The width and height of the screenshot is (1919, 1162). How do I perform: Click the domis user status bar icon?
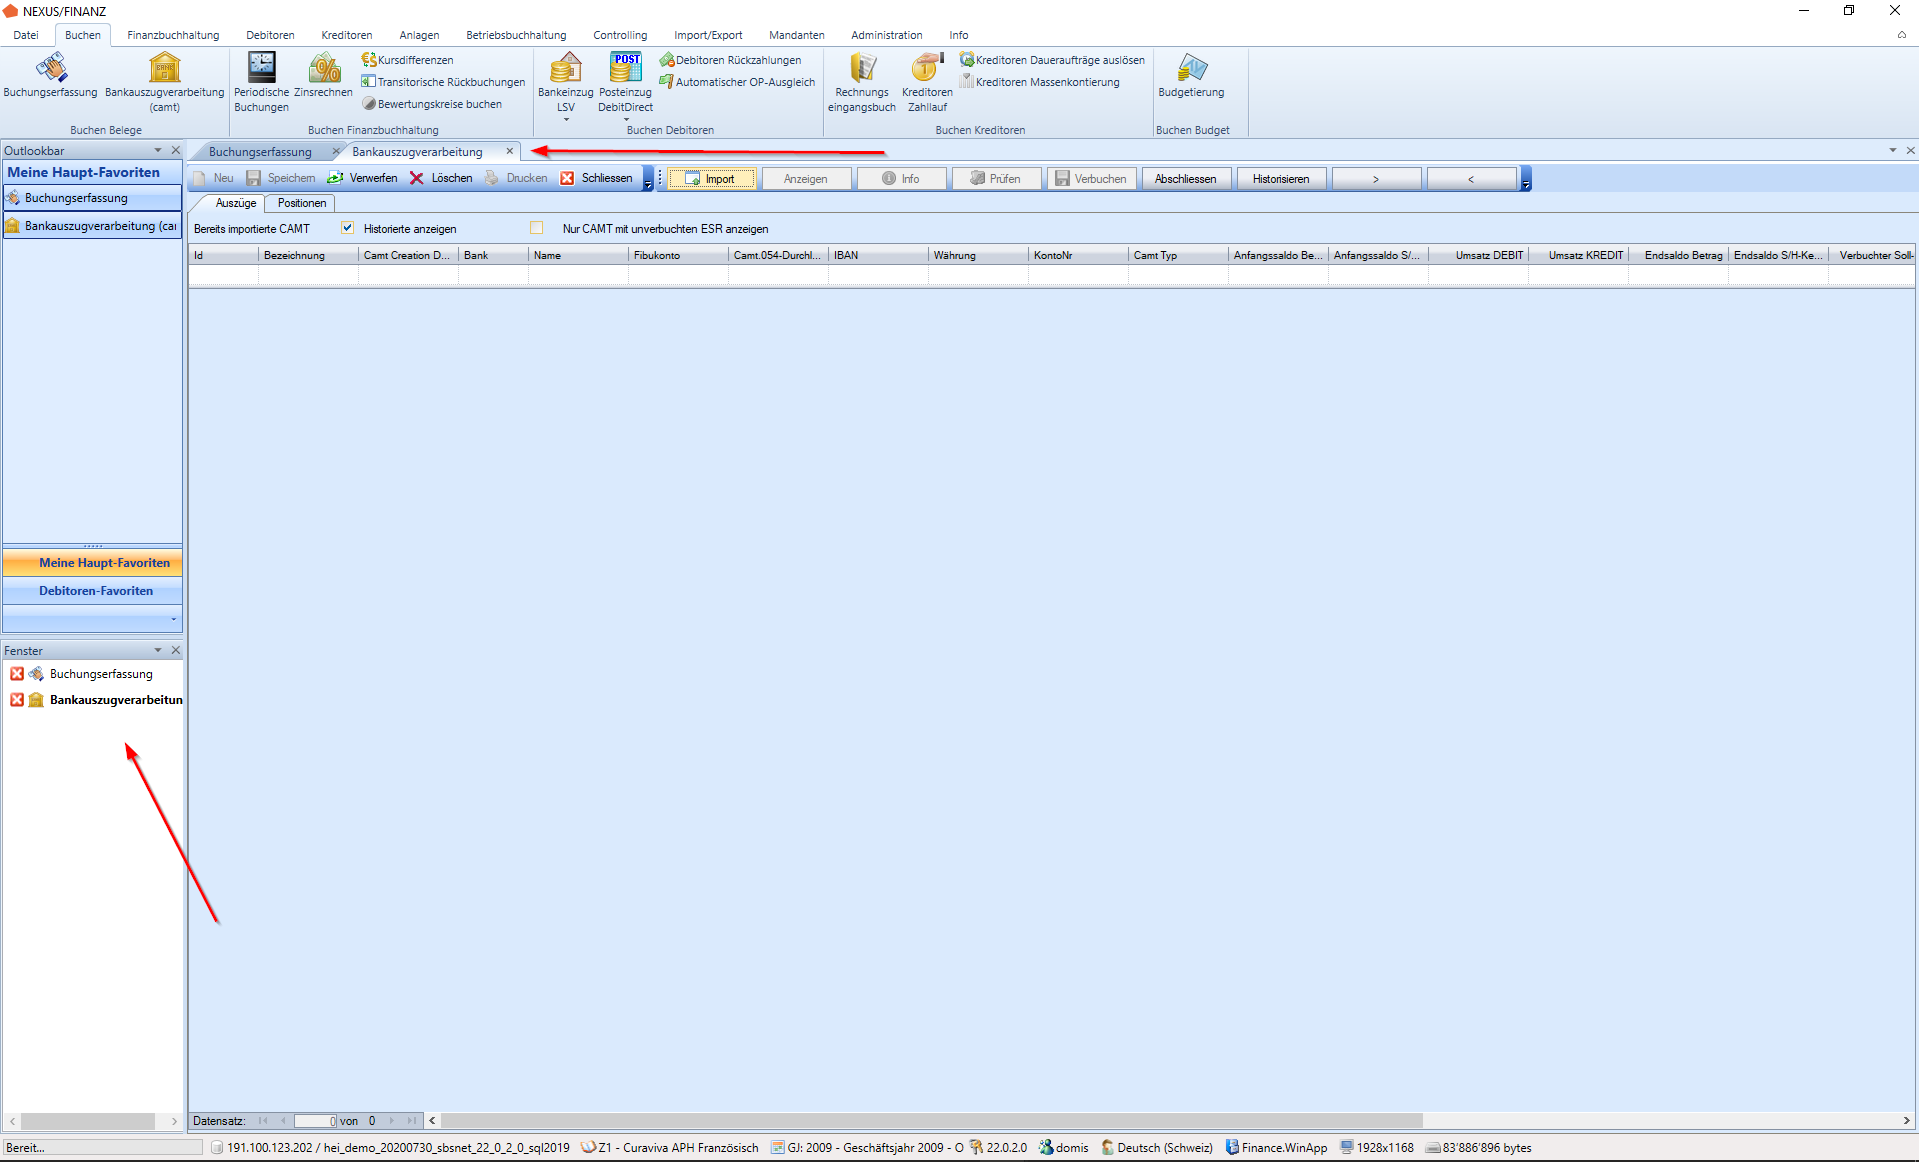point(1046,1148)
